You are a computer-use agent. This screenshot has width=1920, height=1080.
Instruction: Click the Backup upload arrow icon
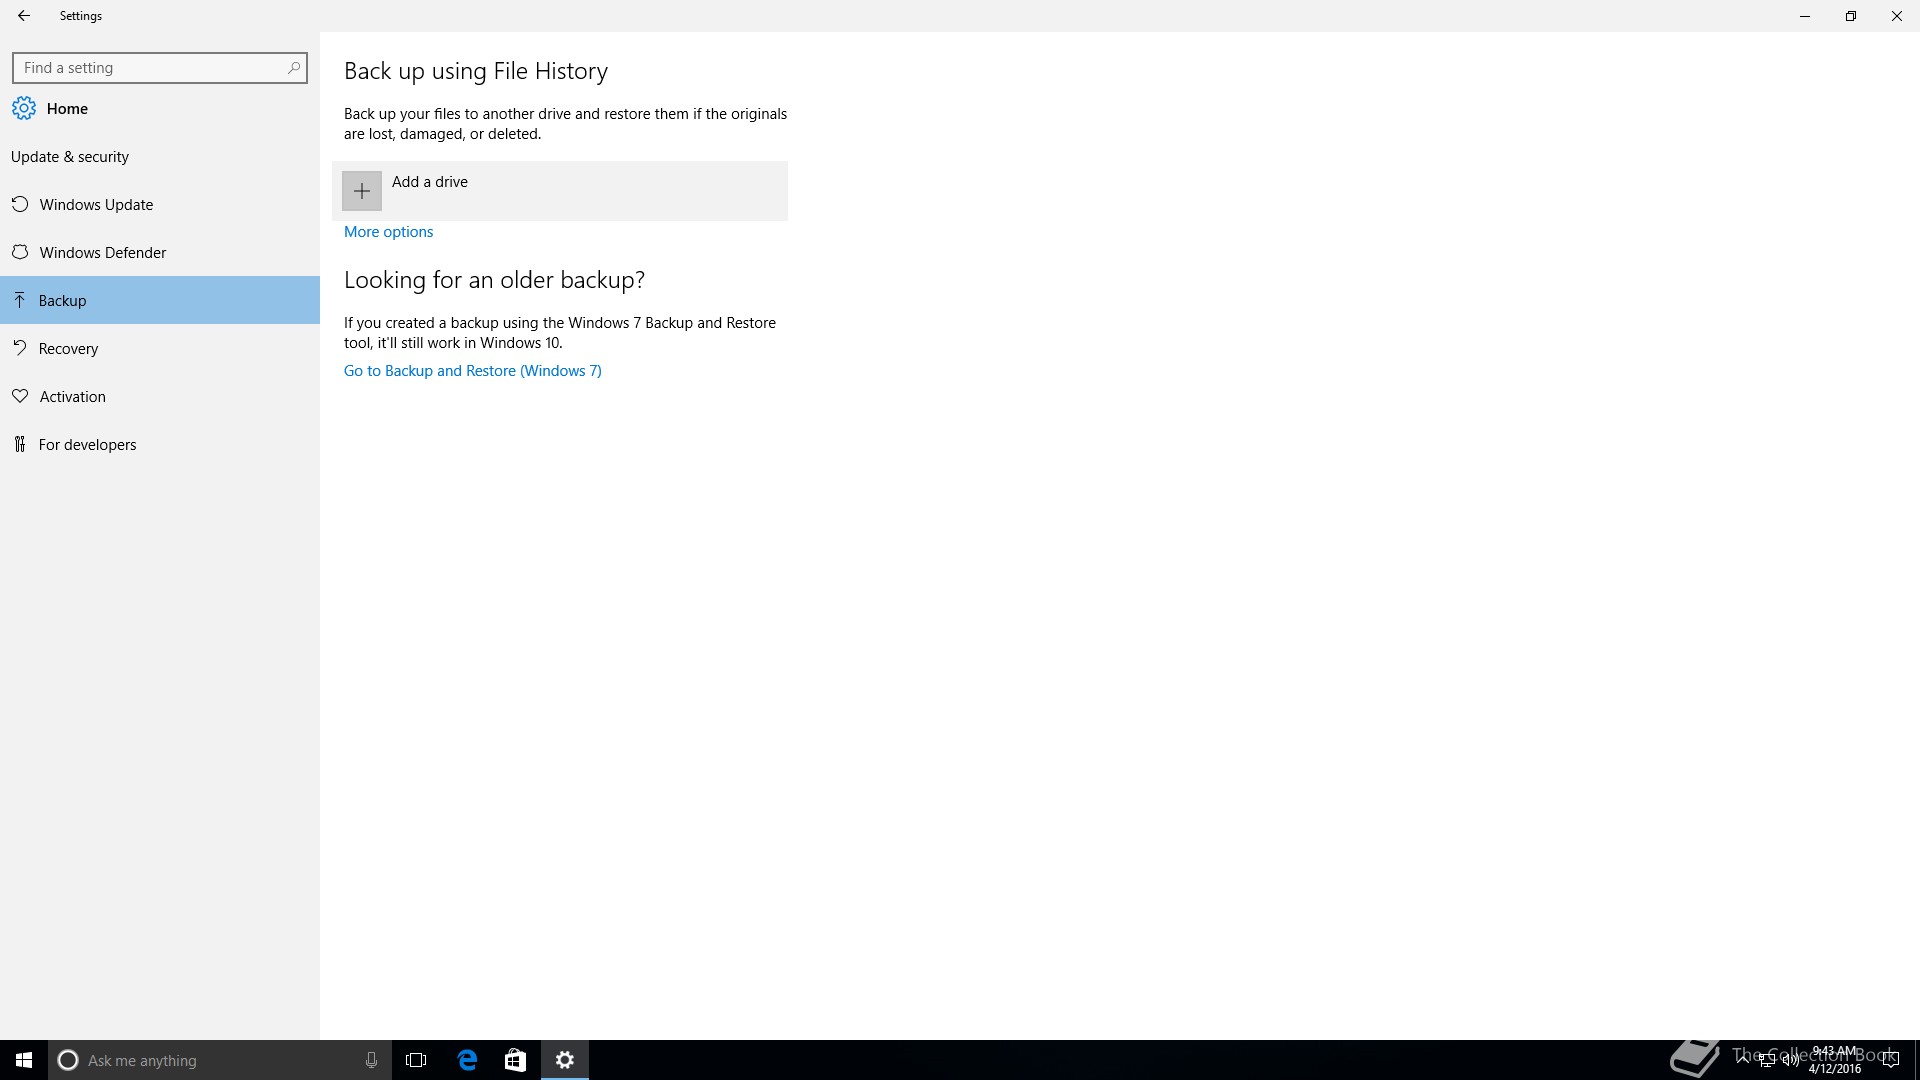19,300
